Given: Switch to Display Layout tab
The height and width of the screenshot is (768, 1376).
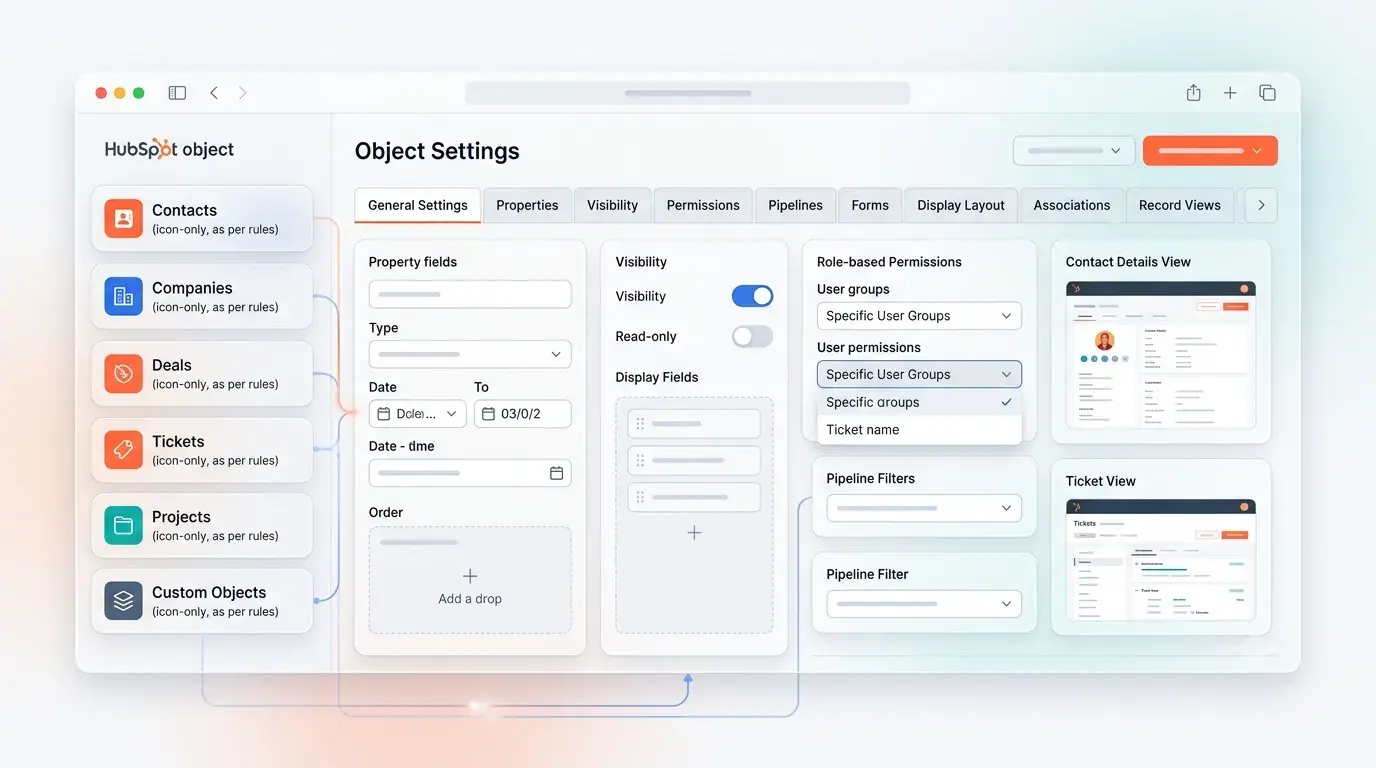Looking at the screenshot, I should (x=961, y=205).
